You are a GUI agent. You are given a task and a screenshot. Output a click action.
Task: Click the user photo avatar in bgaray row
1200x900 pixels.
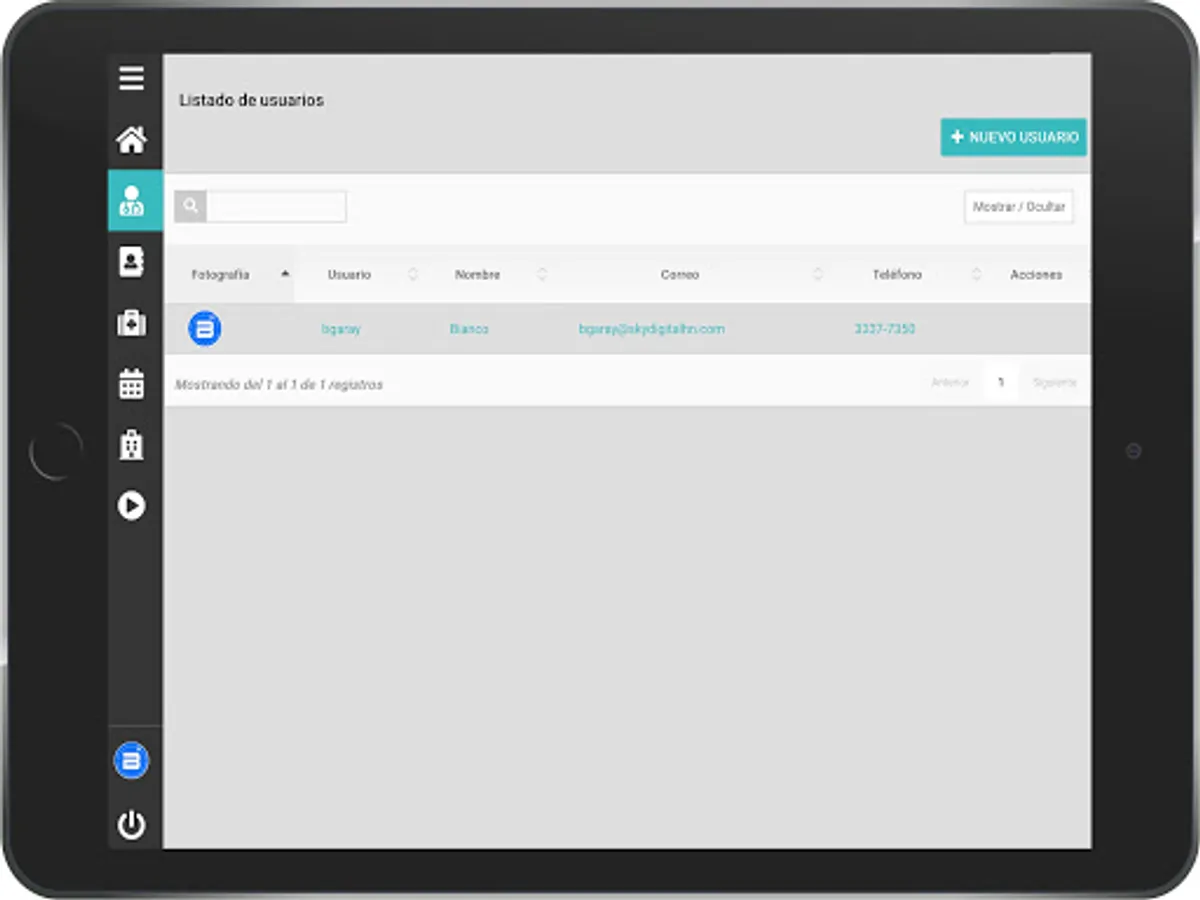tap(205, 328)
